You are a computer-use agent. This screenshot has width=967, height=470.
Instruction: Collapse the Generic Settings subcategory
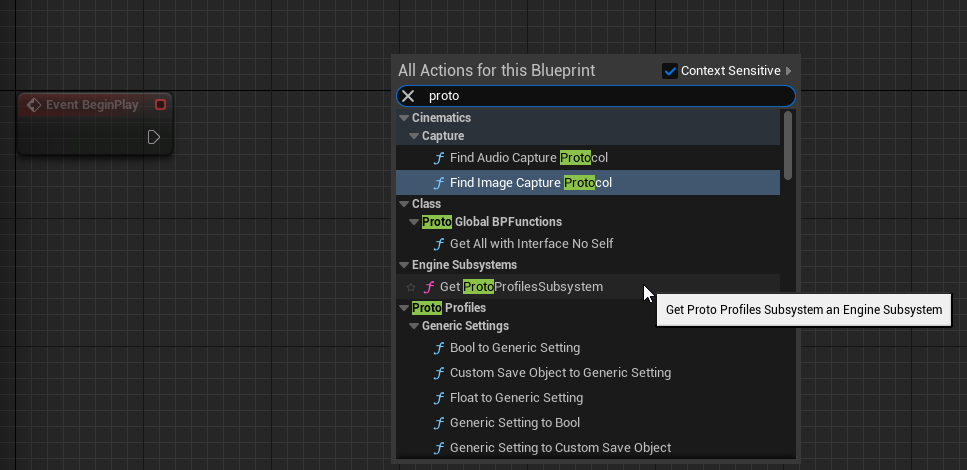click(x=414, y=326)
